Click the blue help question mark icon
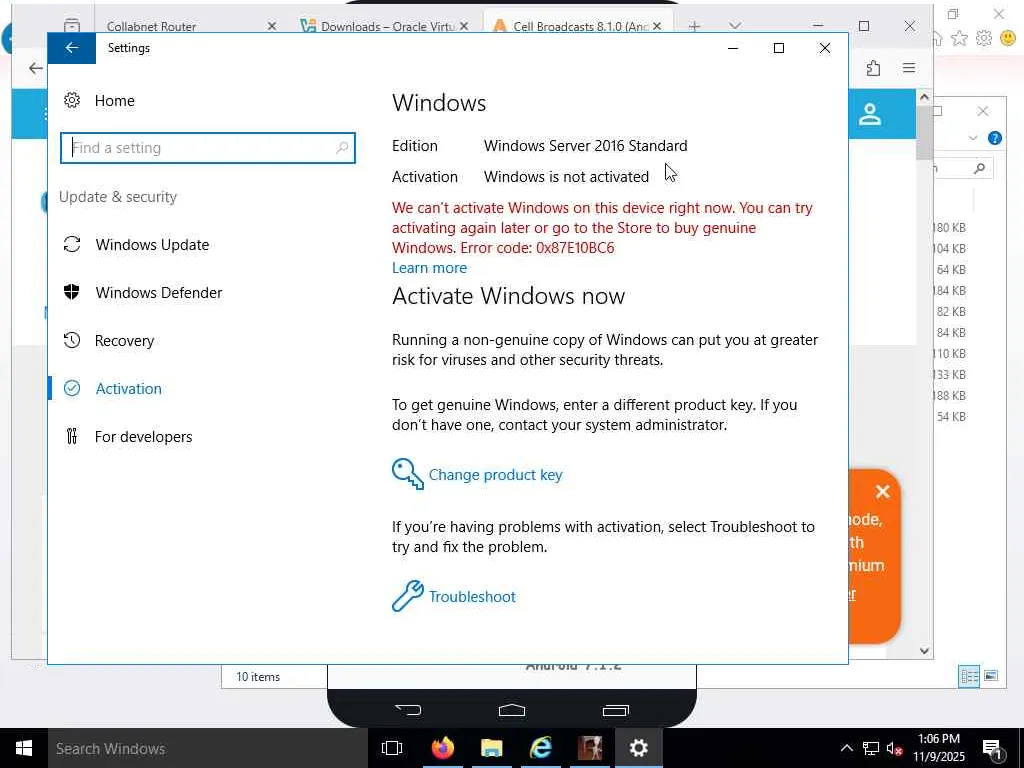The width and height of the screenshot is (1024, 768). pos(995,138)
